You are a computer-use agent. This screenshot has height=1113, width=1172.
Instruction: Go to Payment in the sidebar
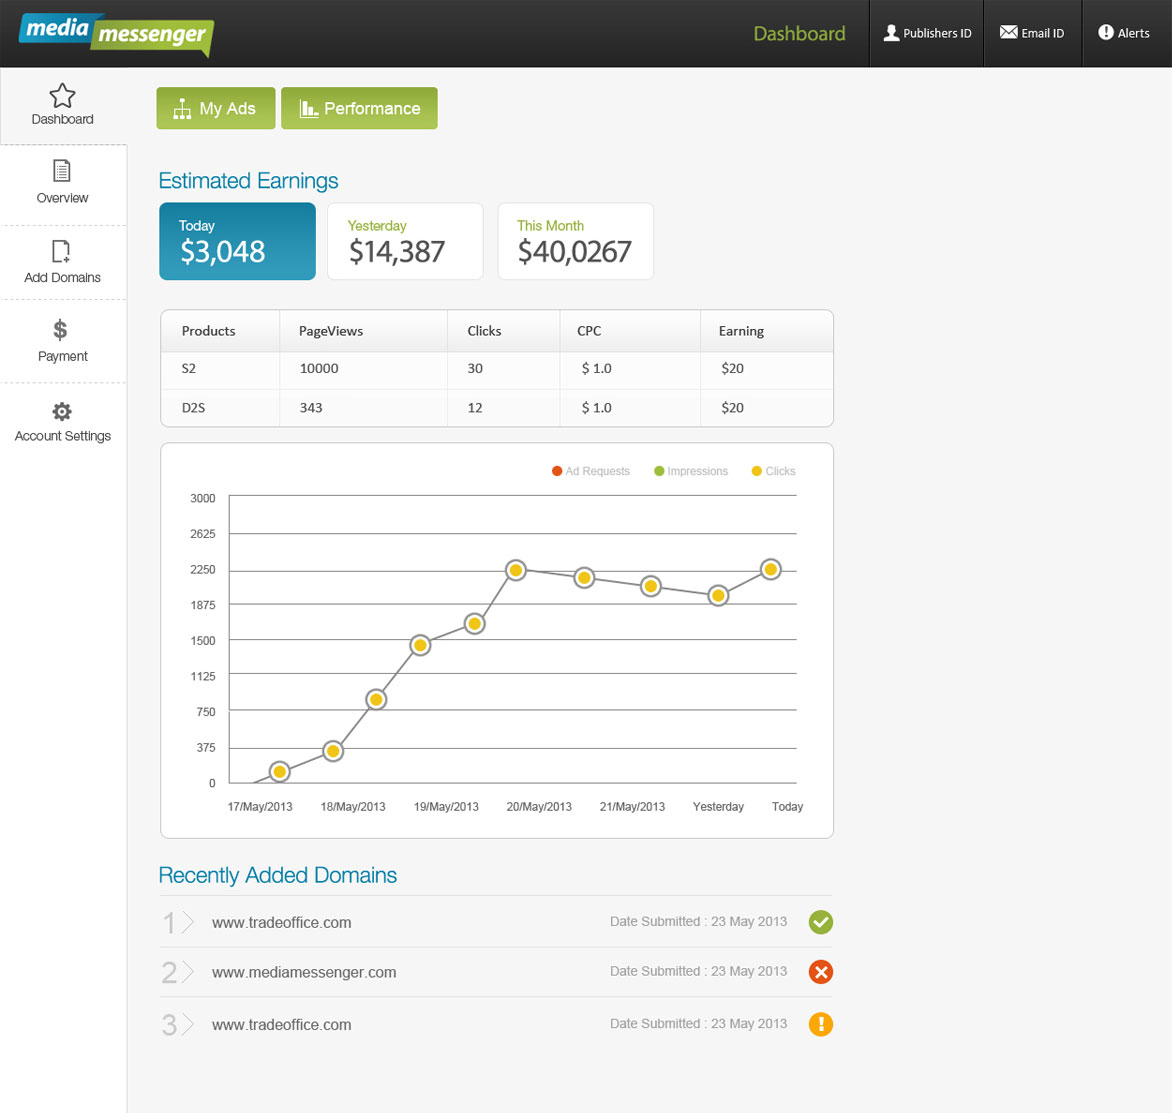point(63,341)
